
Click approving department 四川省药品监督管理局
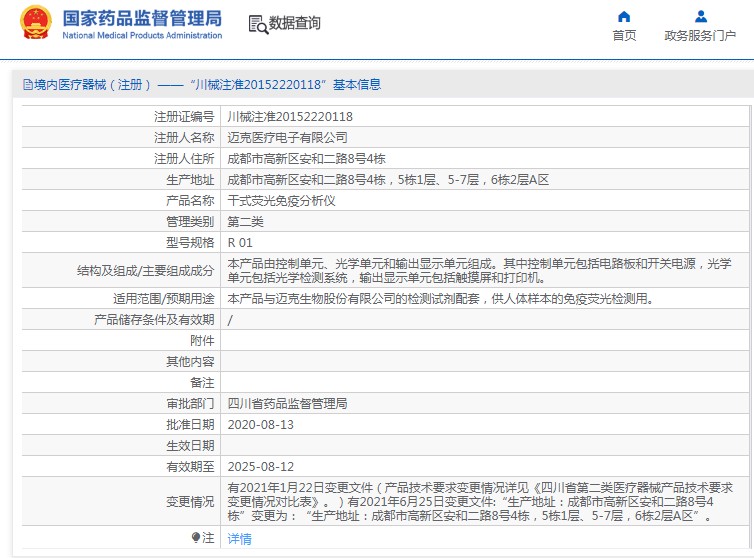[288, 404]
